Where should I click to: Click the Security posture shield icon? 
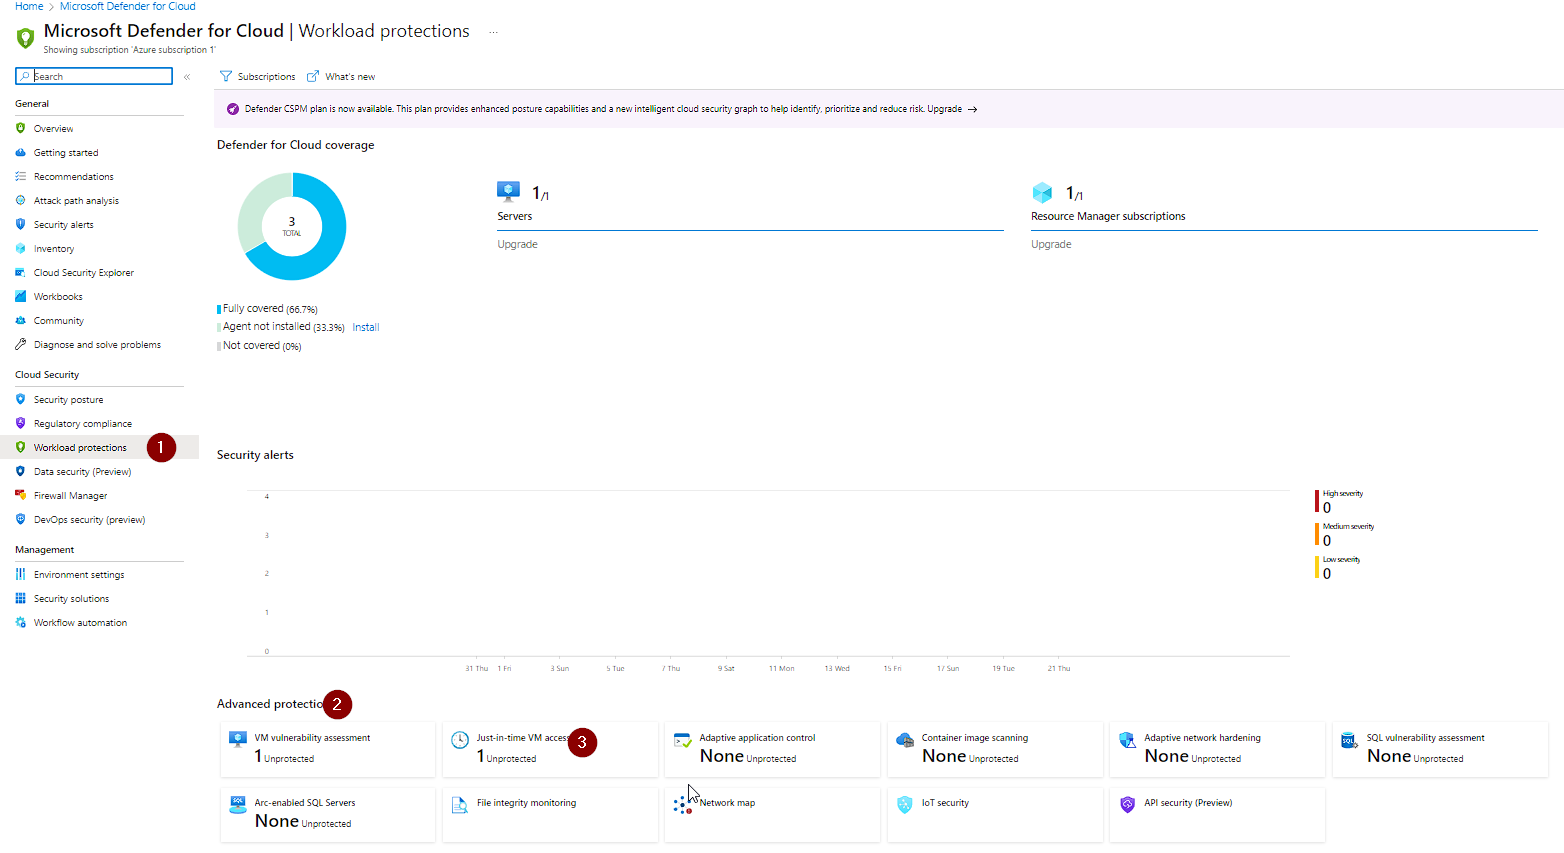pyautogui.click(x=20, y=399)
